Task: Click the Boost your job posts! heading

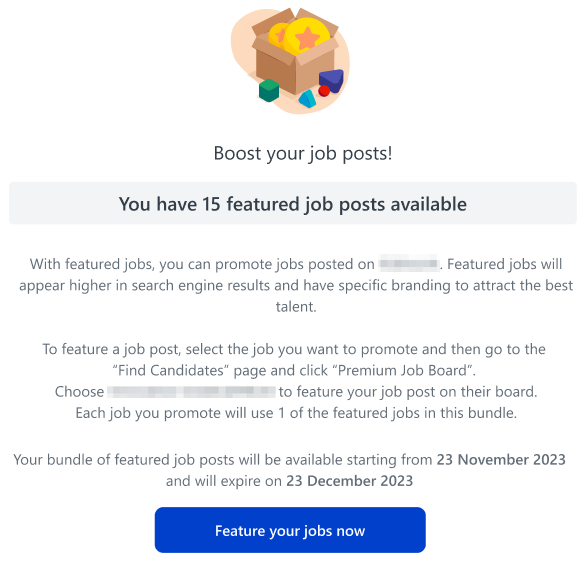Action: click(303, 153)
